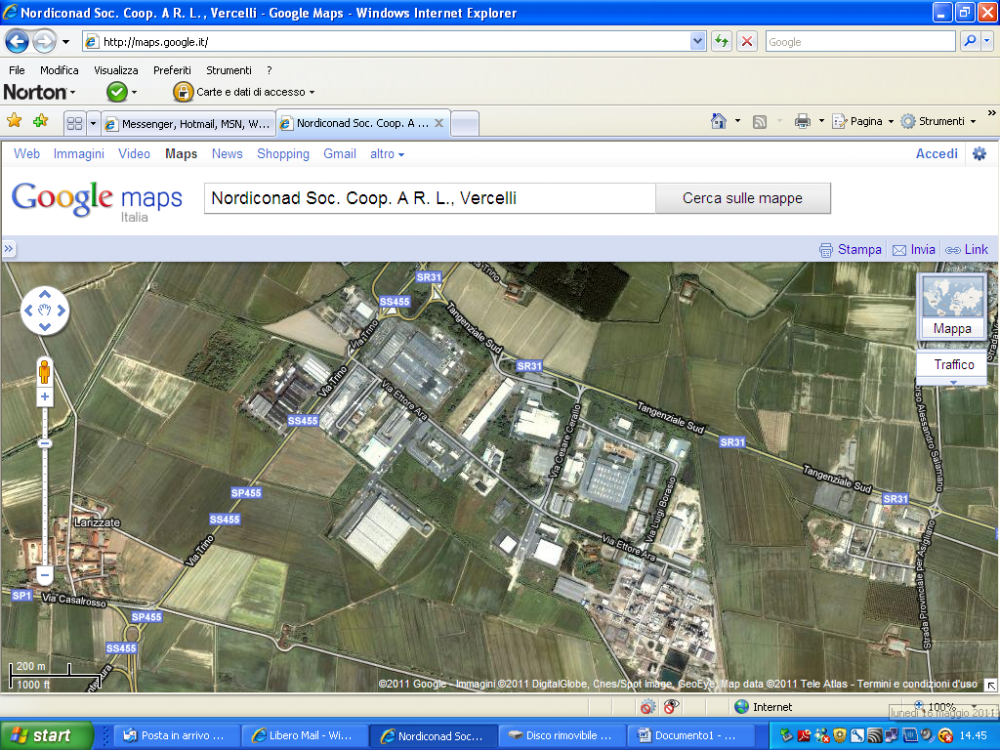Open the Visualizza menu

point(115,70)
